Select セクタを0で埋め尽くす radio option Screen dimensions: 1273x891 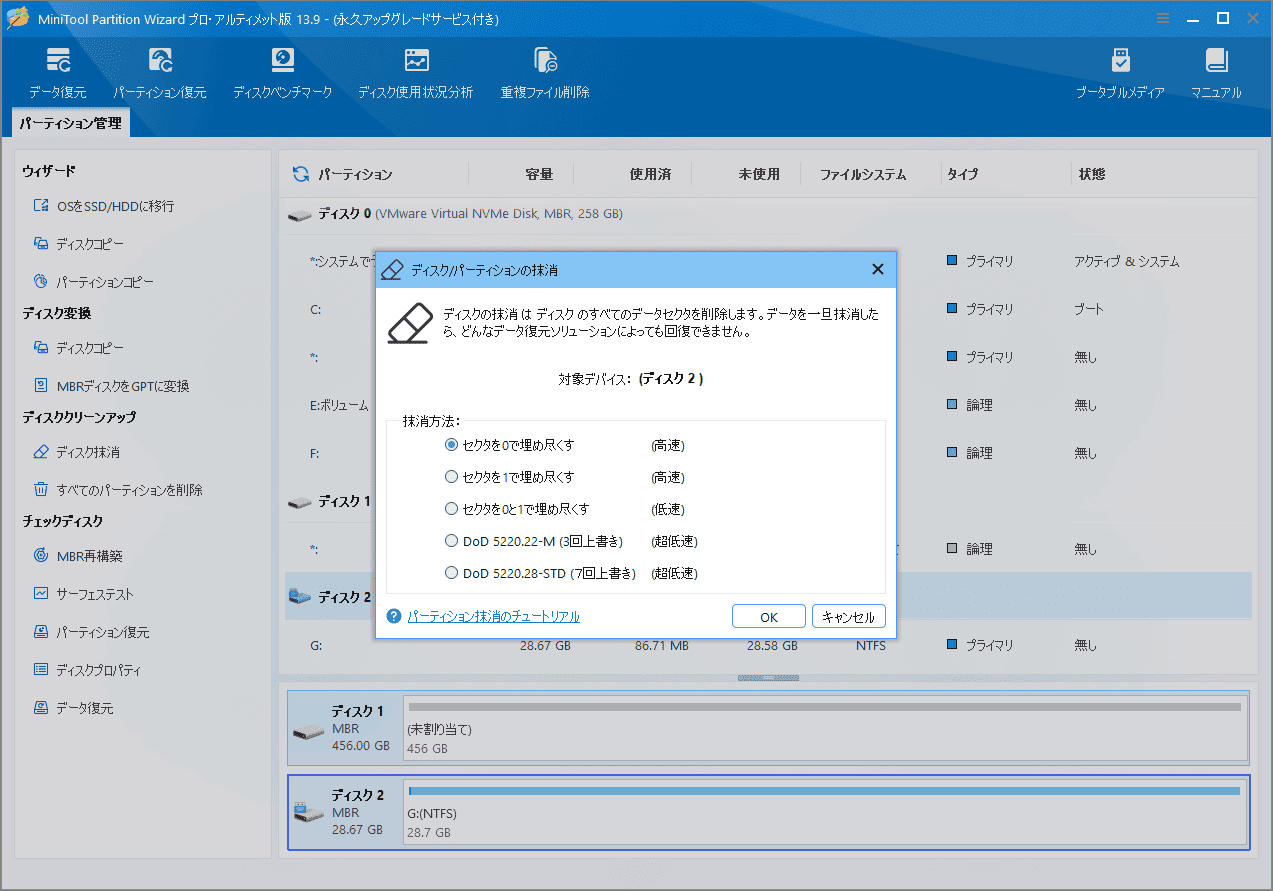510,445
